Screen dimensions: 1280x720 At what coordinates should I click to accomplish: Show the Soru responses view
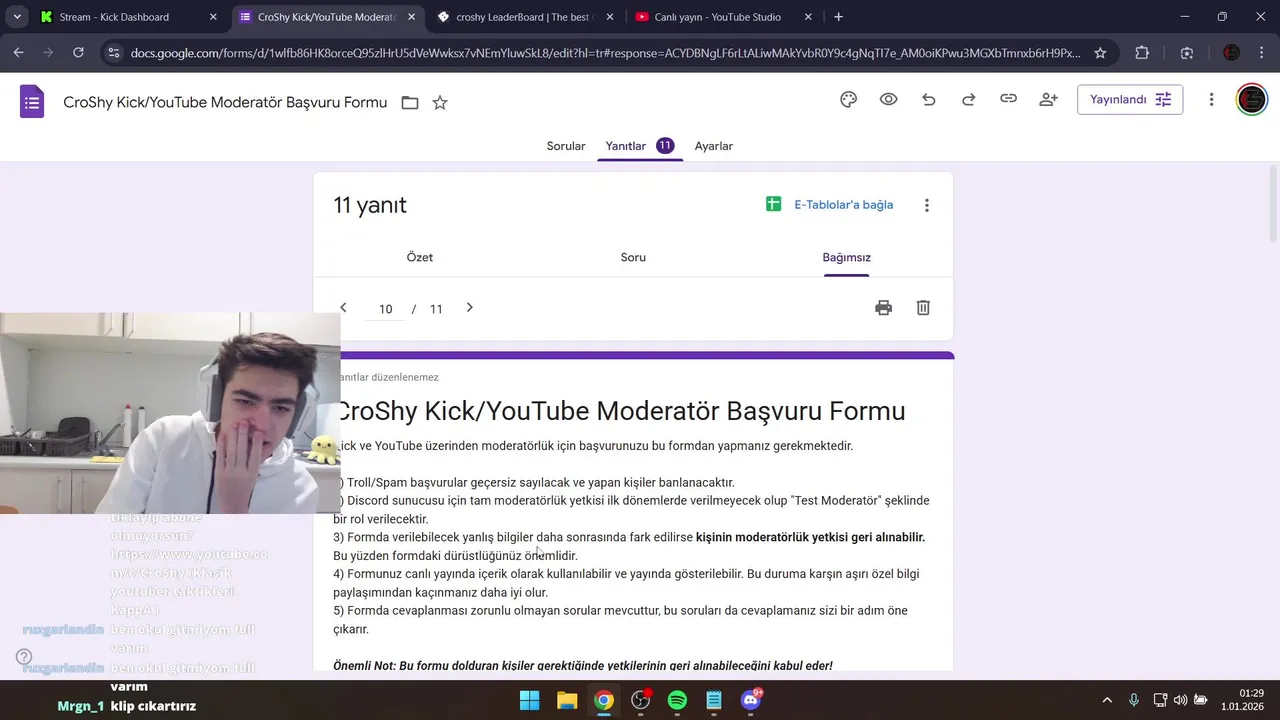(x=633, y=257)
